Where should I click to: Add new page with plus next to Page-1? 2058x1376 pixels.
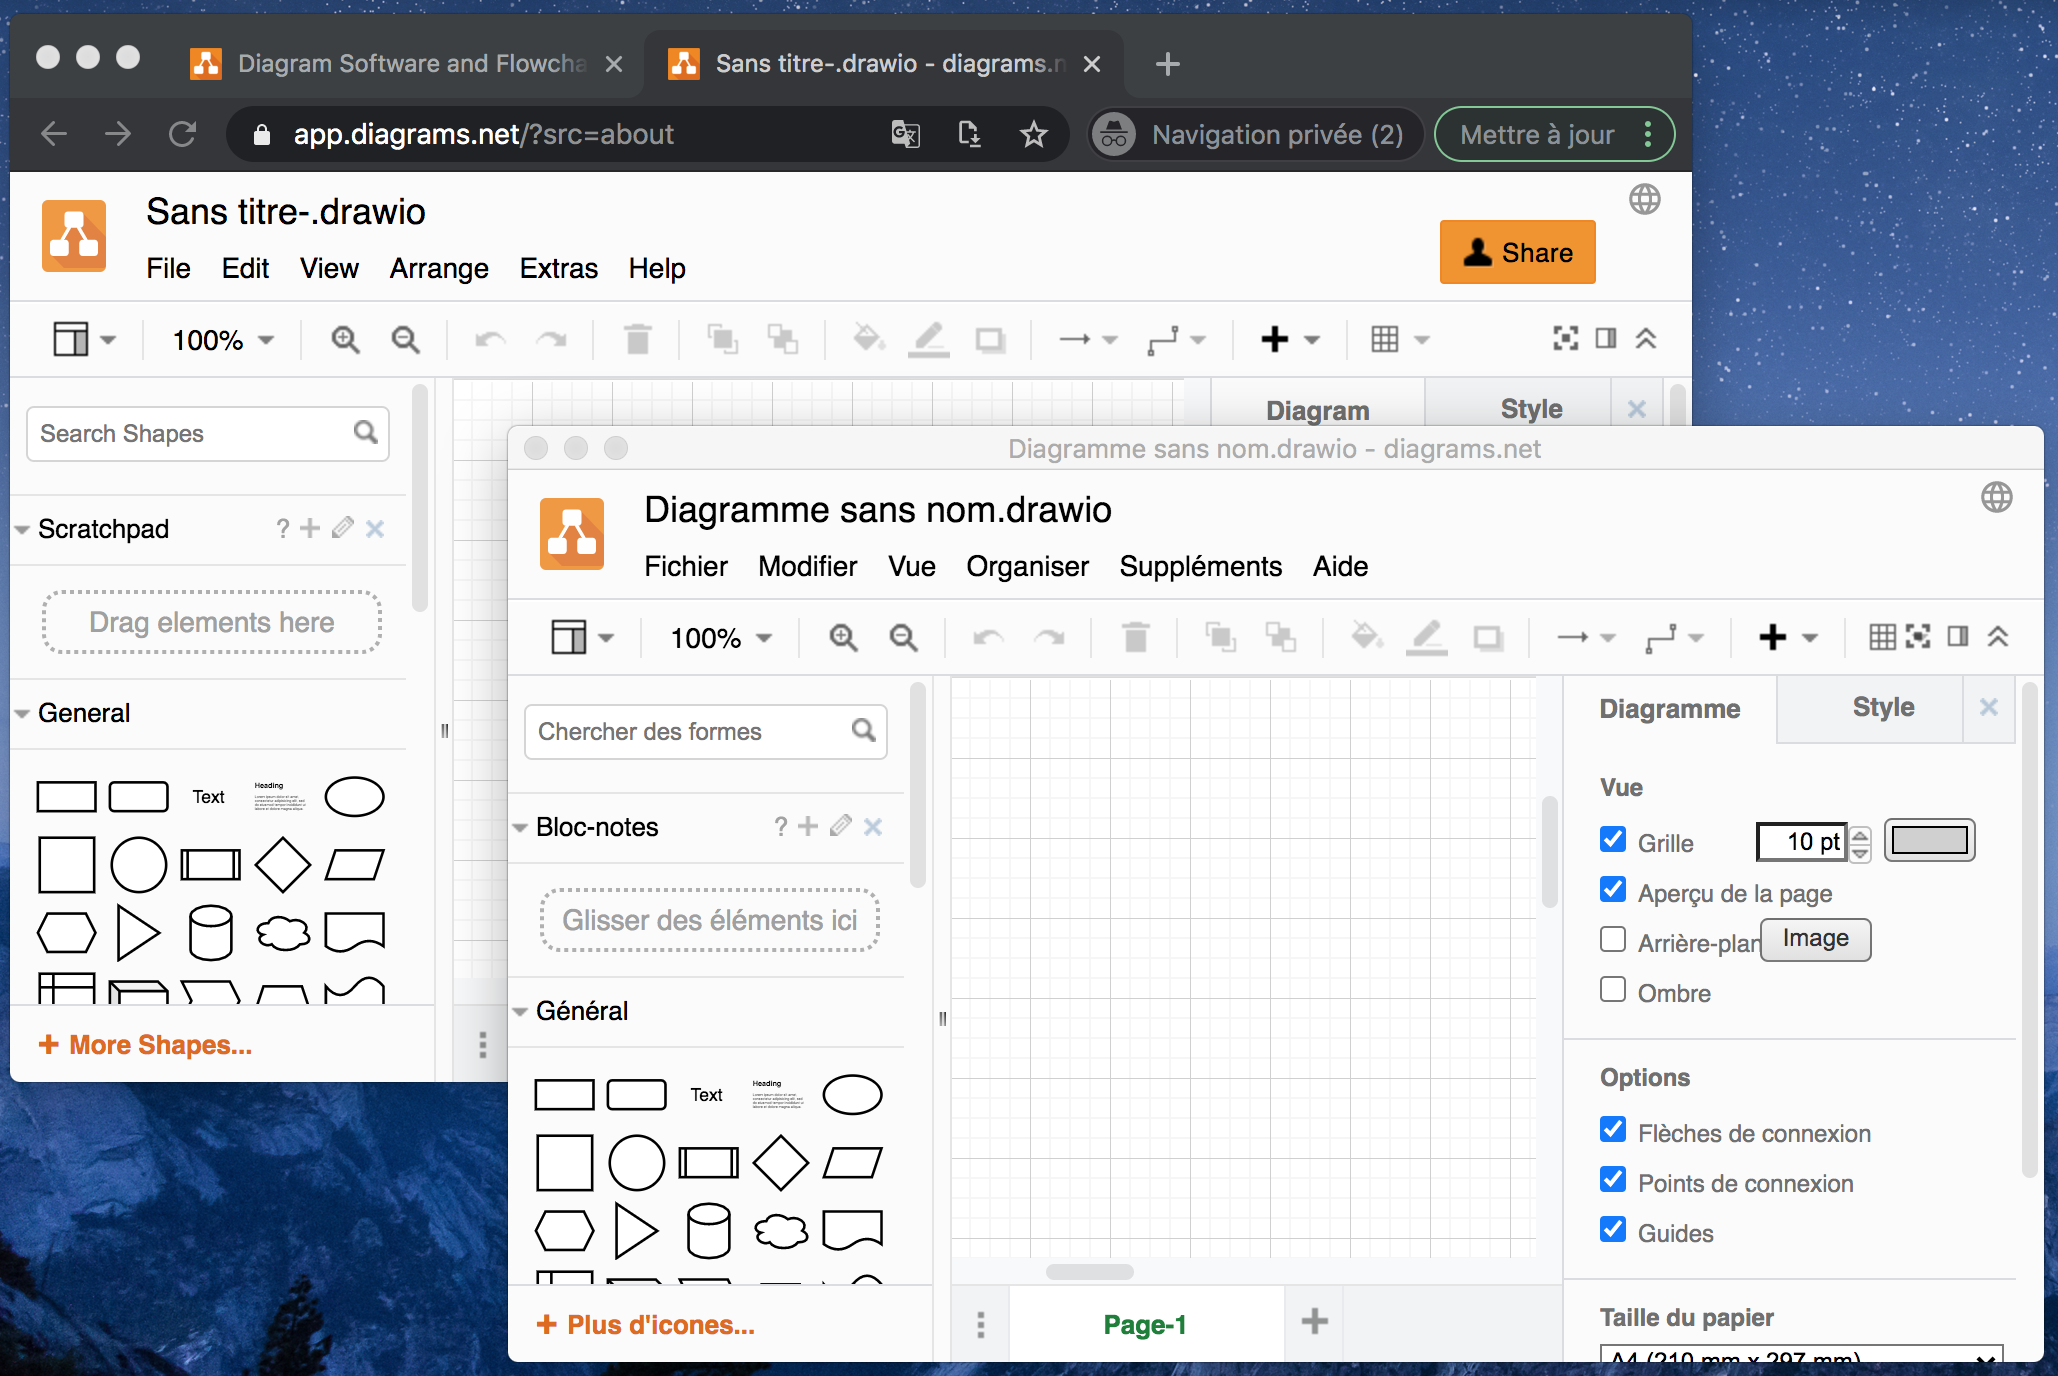tap(1314, 1321)
